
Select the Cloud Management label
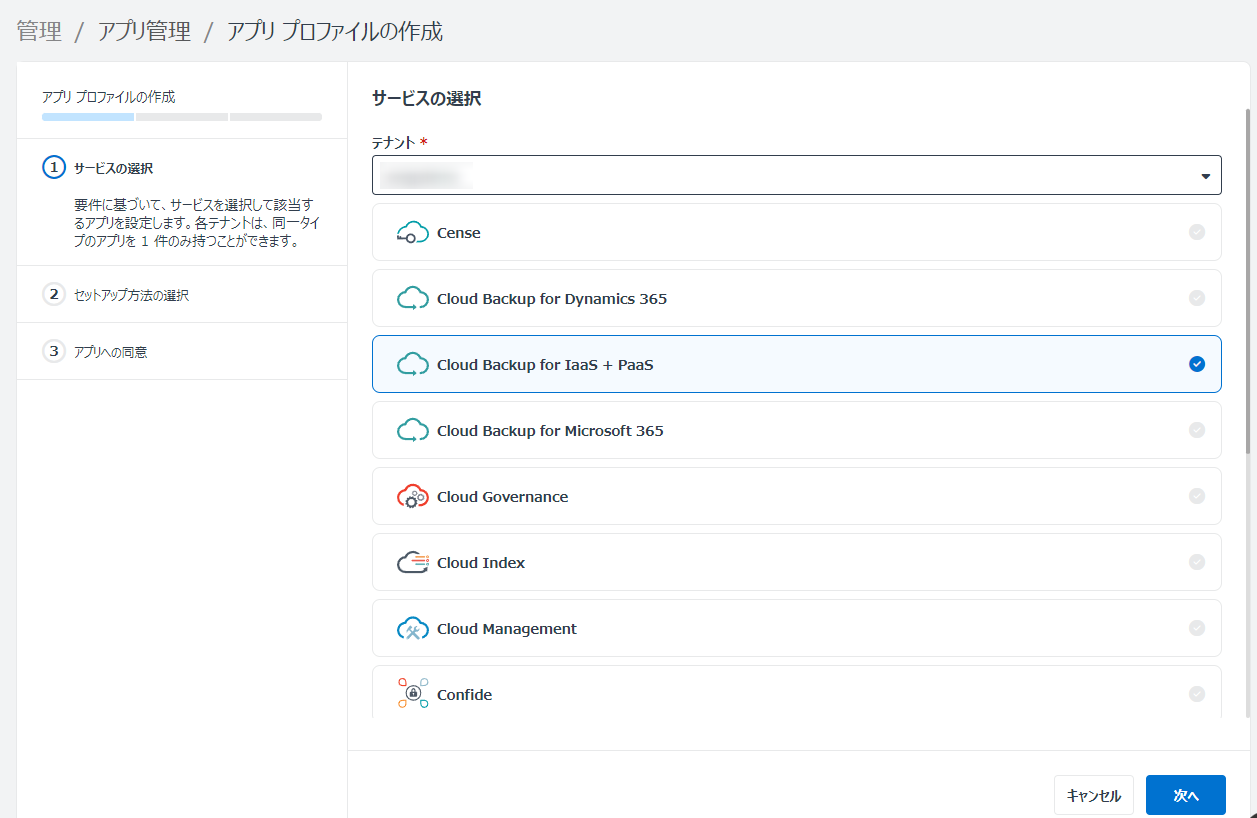(507, 629)
